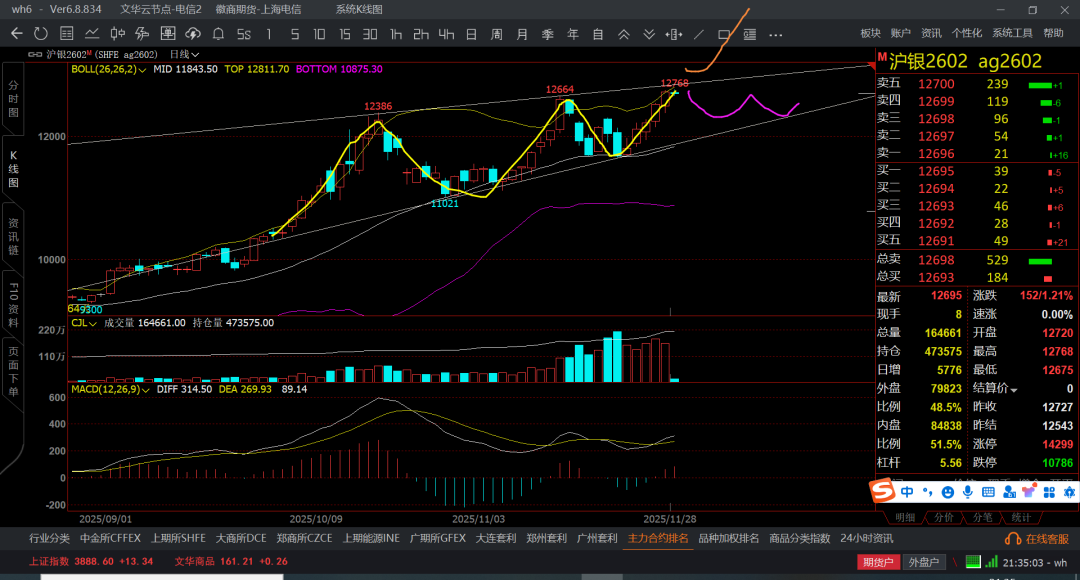Expand the 日线 period dropdown
This screenshot has width=1080, height=580.
click(184, 54)
